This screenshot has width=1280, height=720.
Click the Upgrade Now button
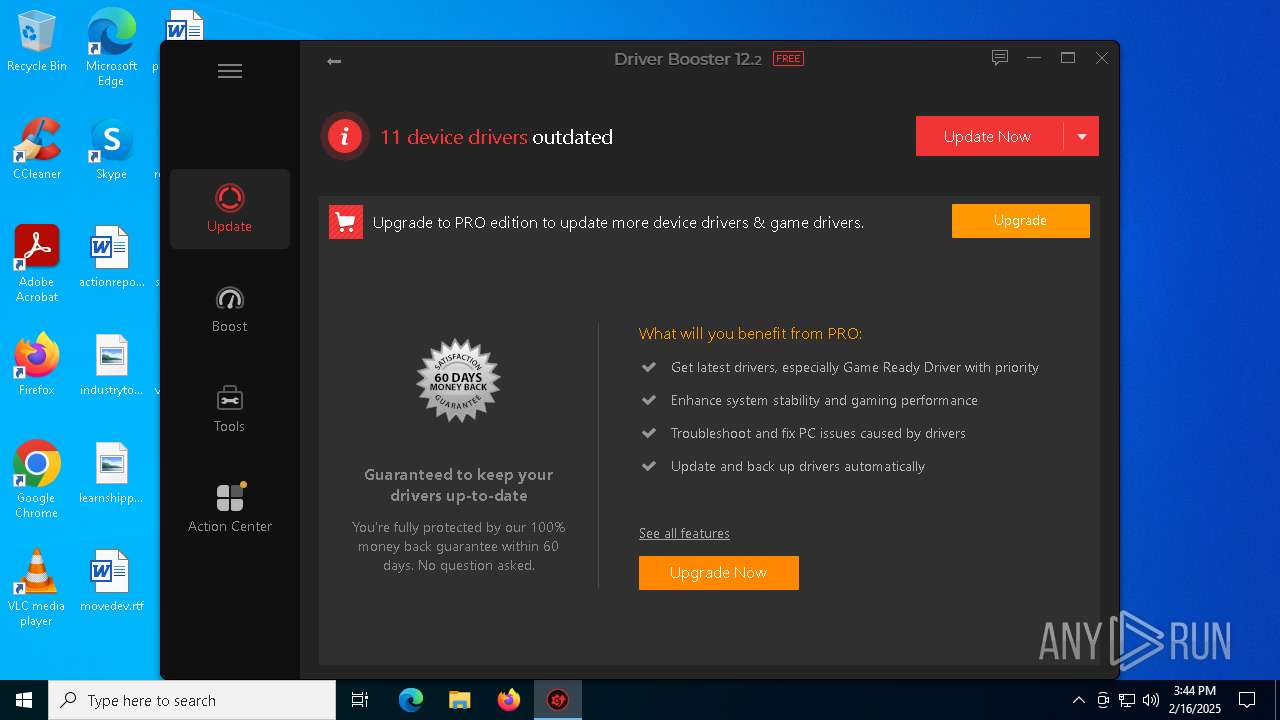pos(718,573)
